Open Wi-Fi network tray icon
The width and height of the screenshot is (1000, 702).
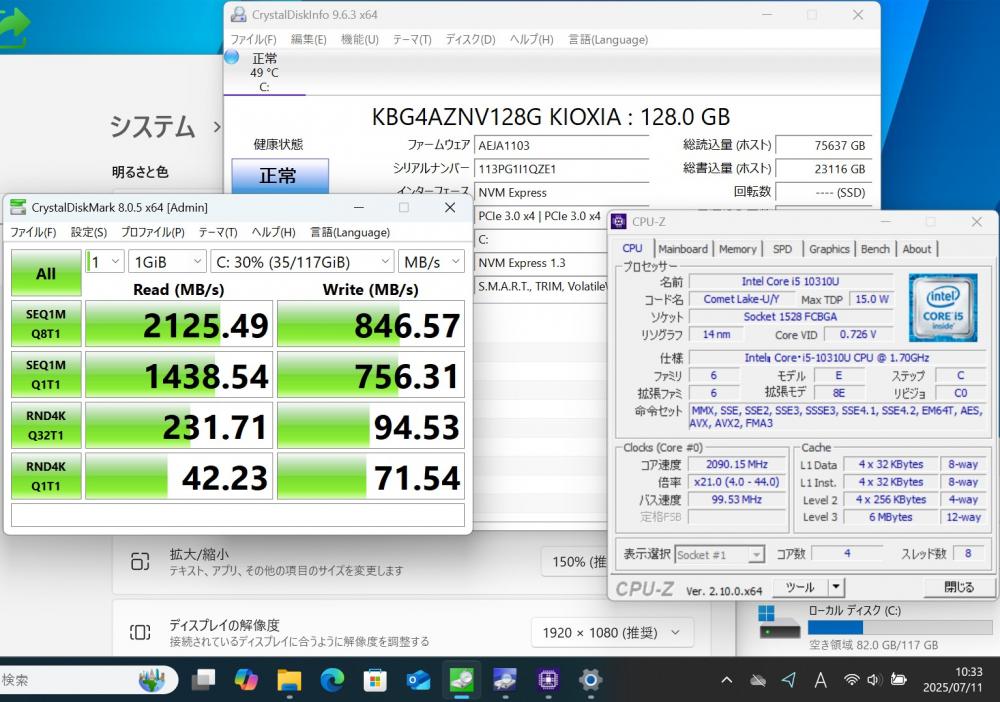click(851, 680)
